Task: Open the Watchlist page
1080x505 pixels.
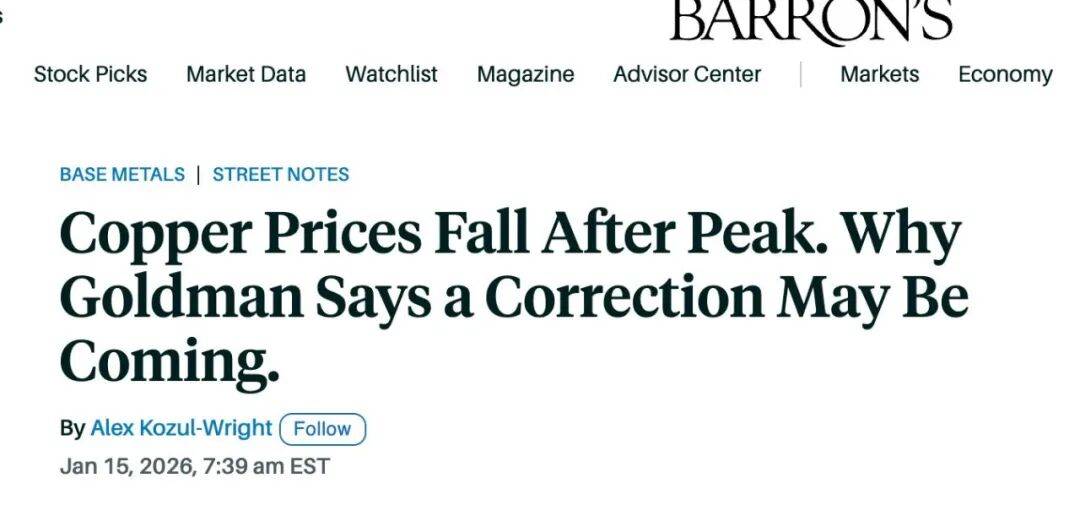Action: coord(391,74)
